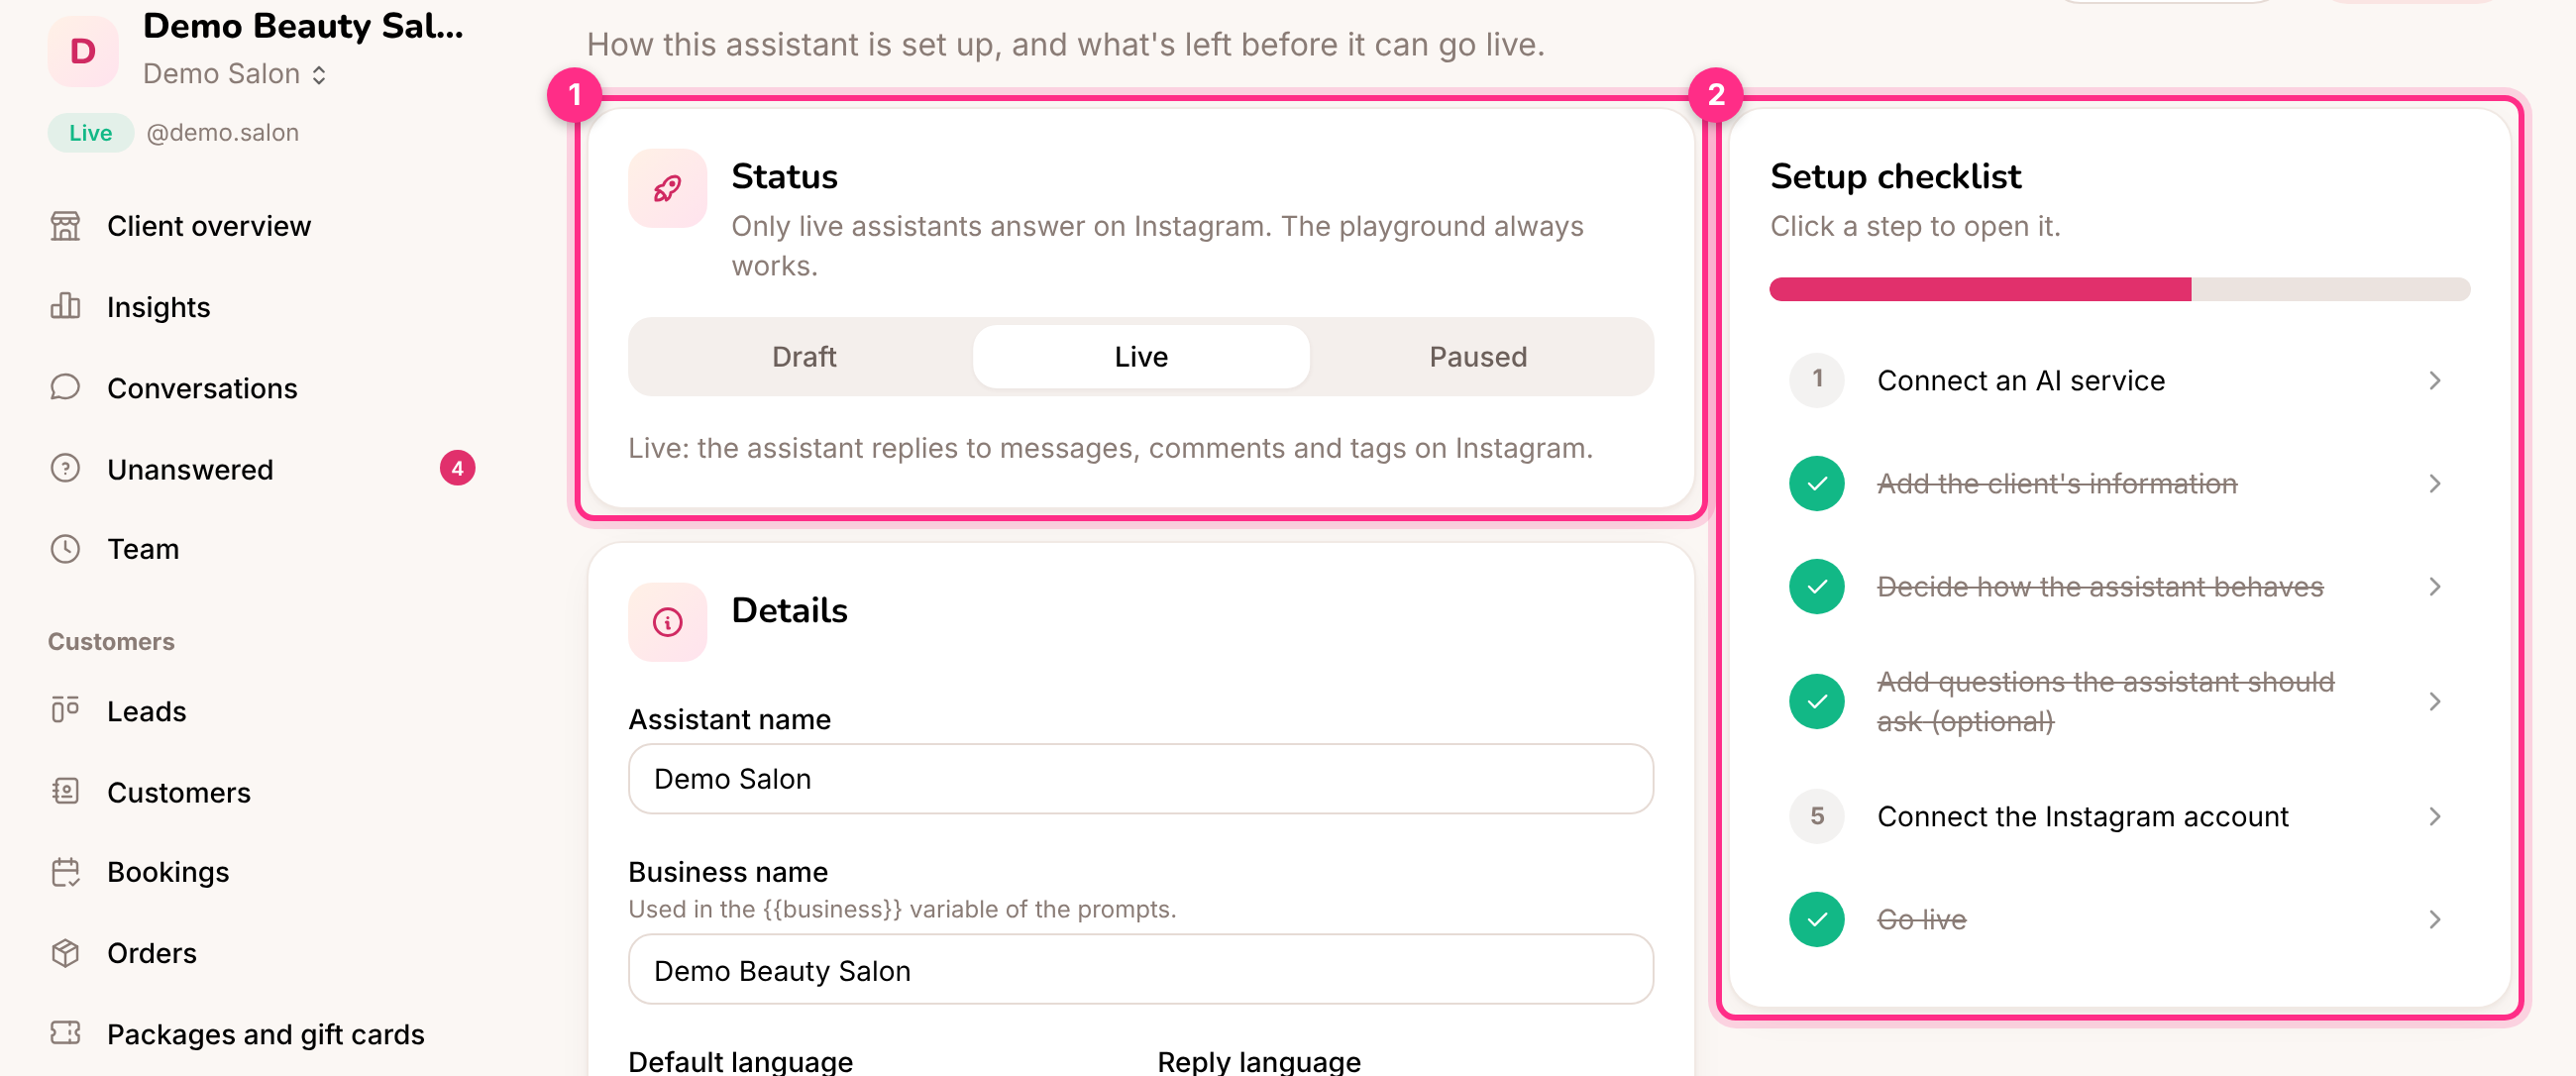Open Orders in sidebar
This screenshot has height=1076, width=2576.
[x=262, y=953]
